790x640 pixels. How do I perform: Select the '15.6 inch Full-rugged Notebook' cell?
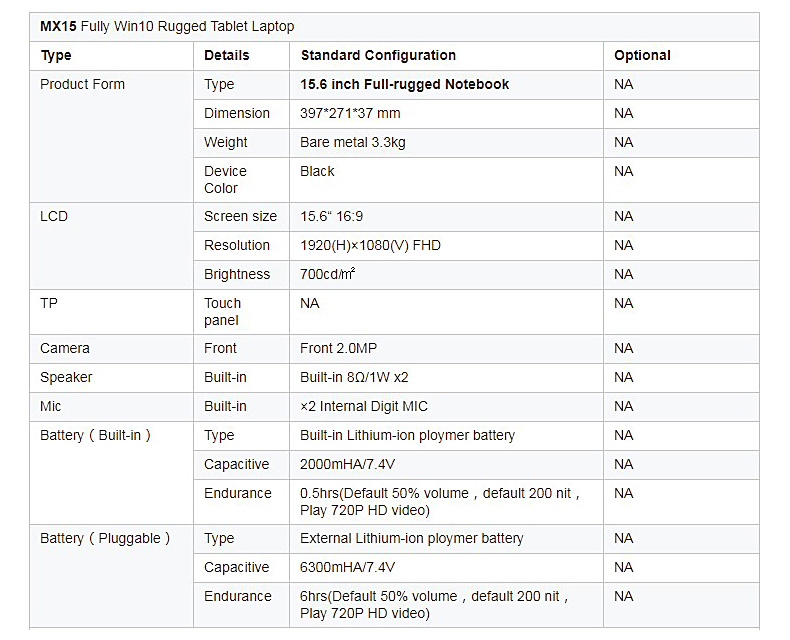(x=404, y=85)
